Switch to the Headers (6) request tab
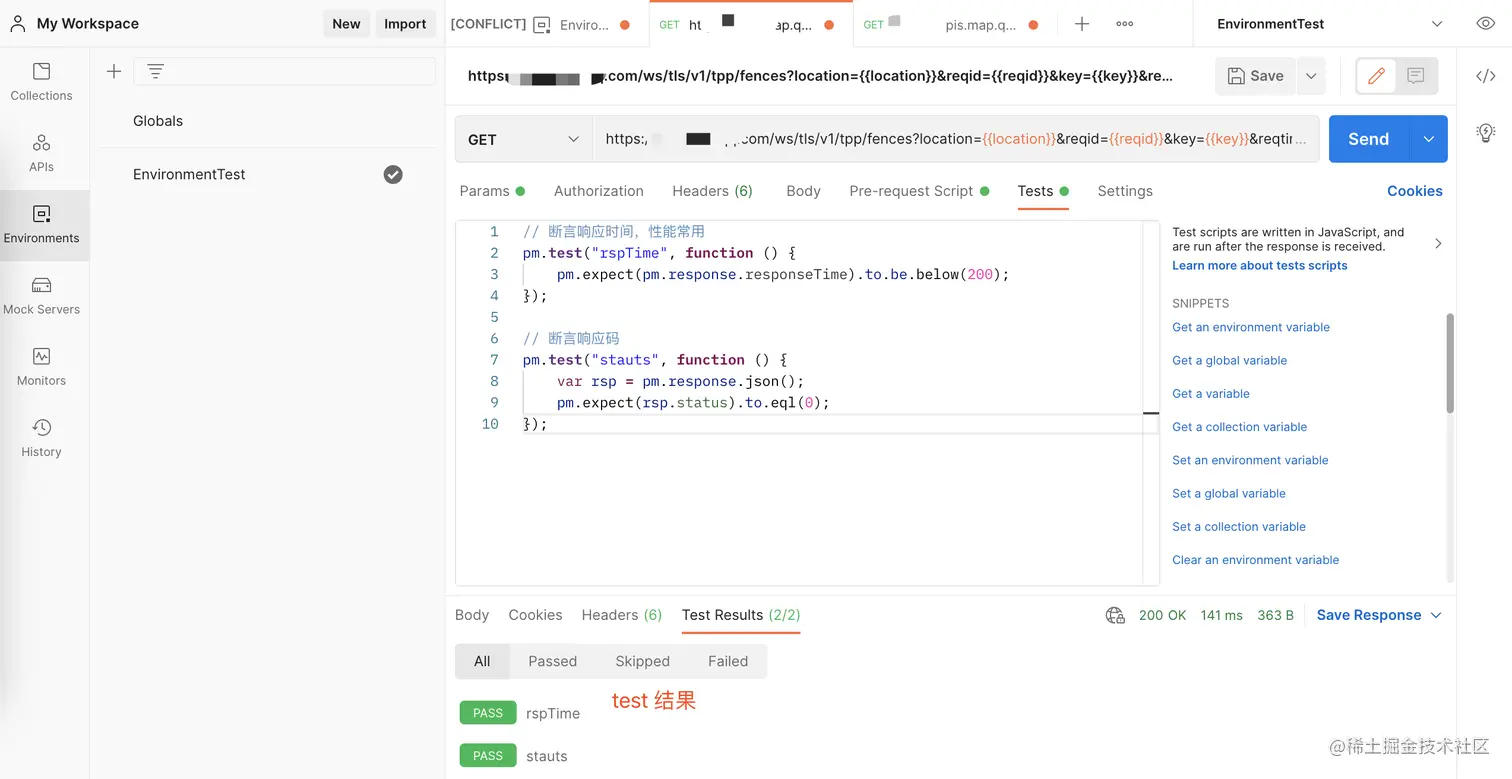 click(x=712, y=191)
